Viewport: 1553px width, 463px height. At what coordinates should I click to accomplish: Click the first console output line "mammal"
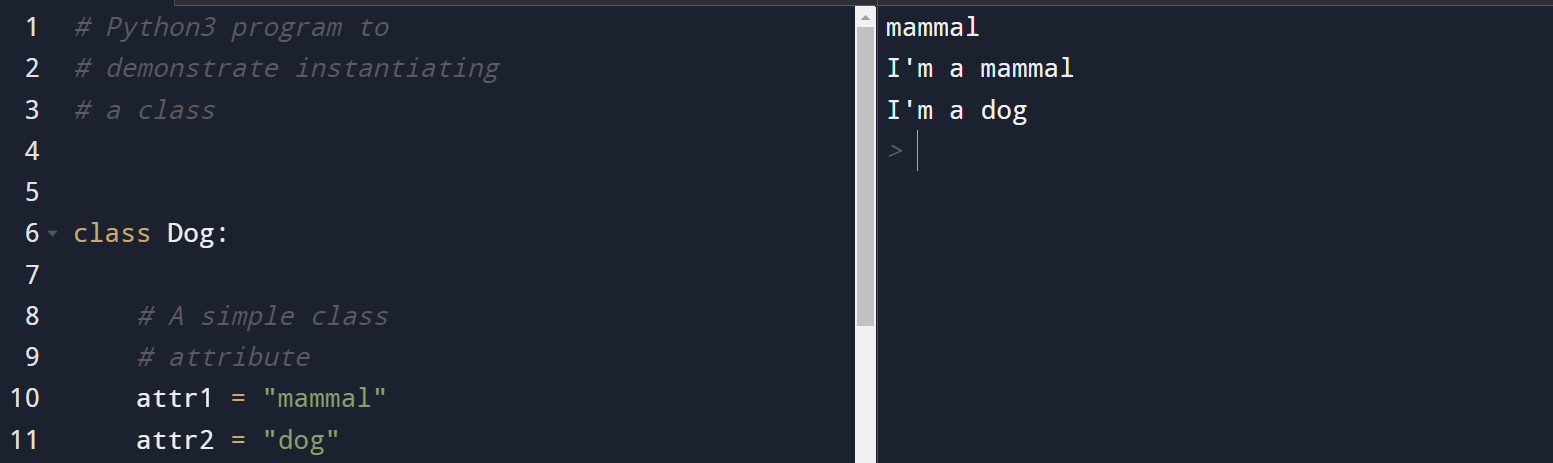click(x=933, y=27)
